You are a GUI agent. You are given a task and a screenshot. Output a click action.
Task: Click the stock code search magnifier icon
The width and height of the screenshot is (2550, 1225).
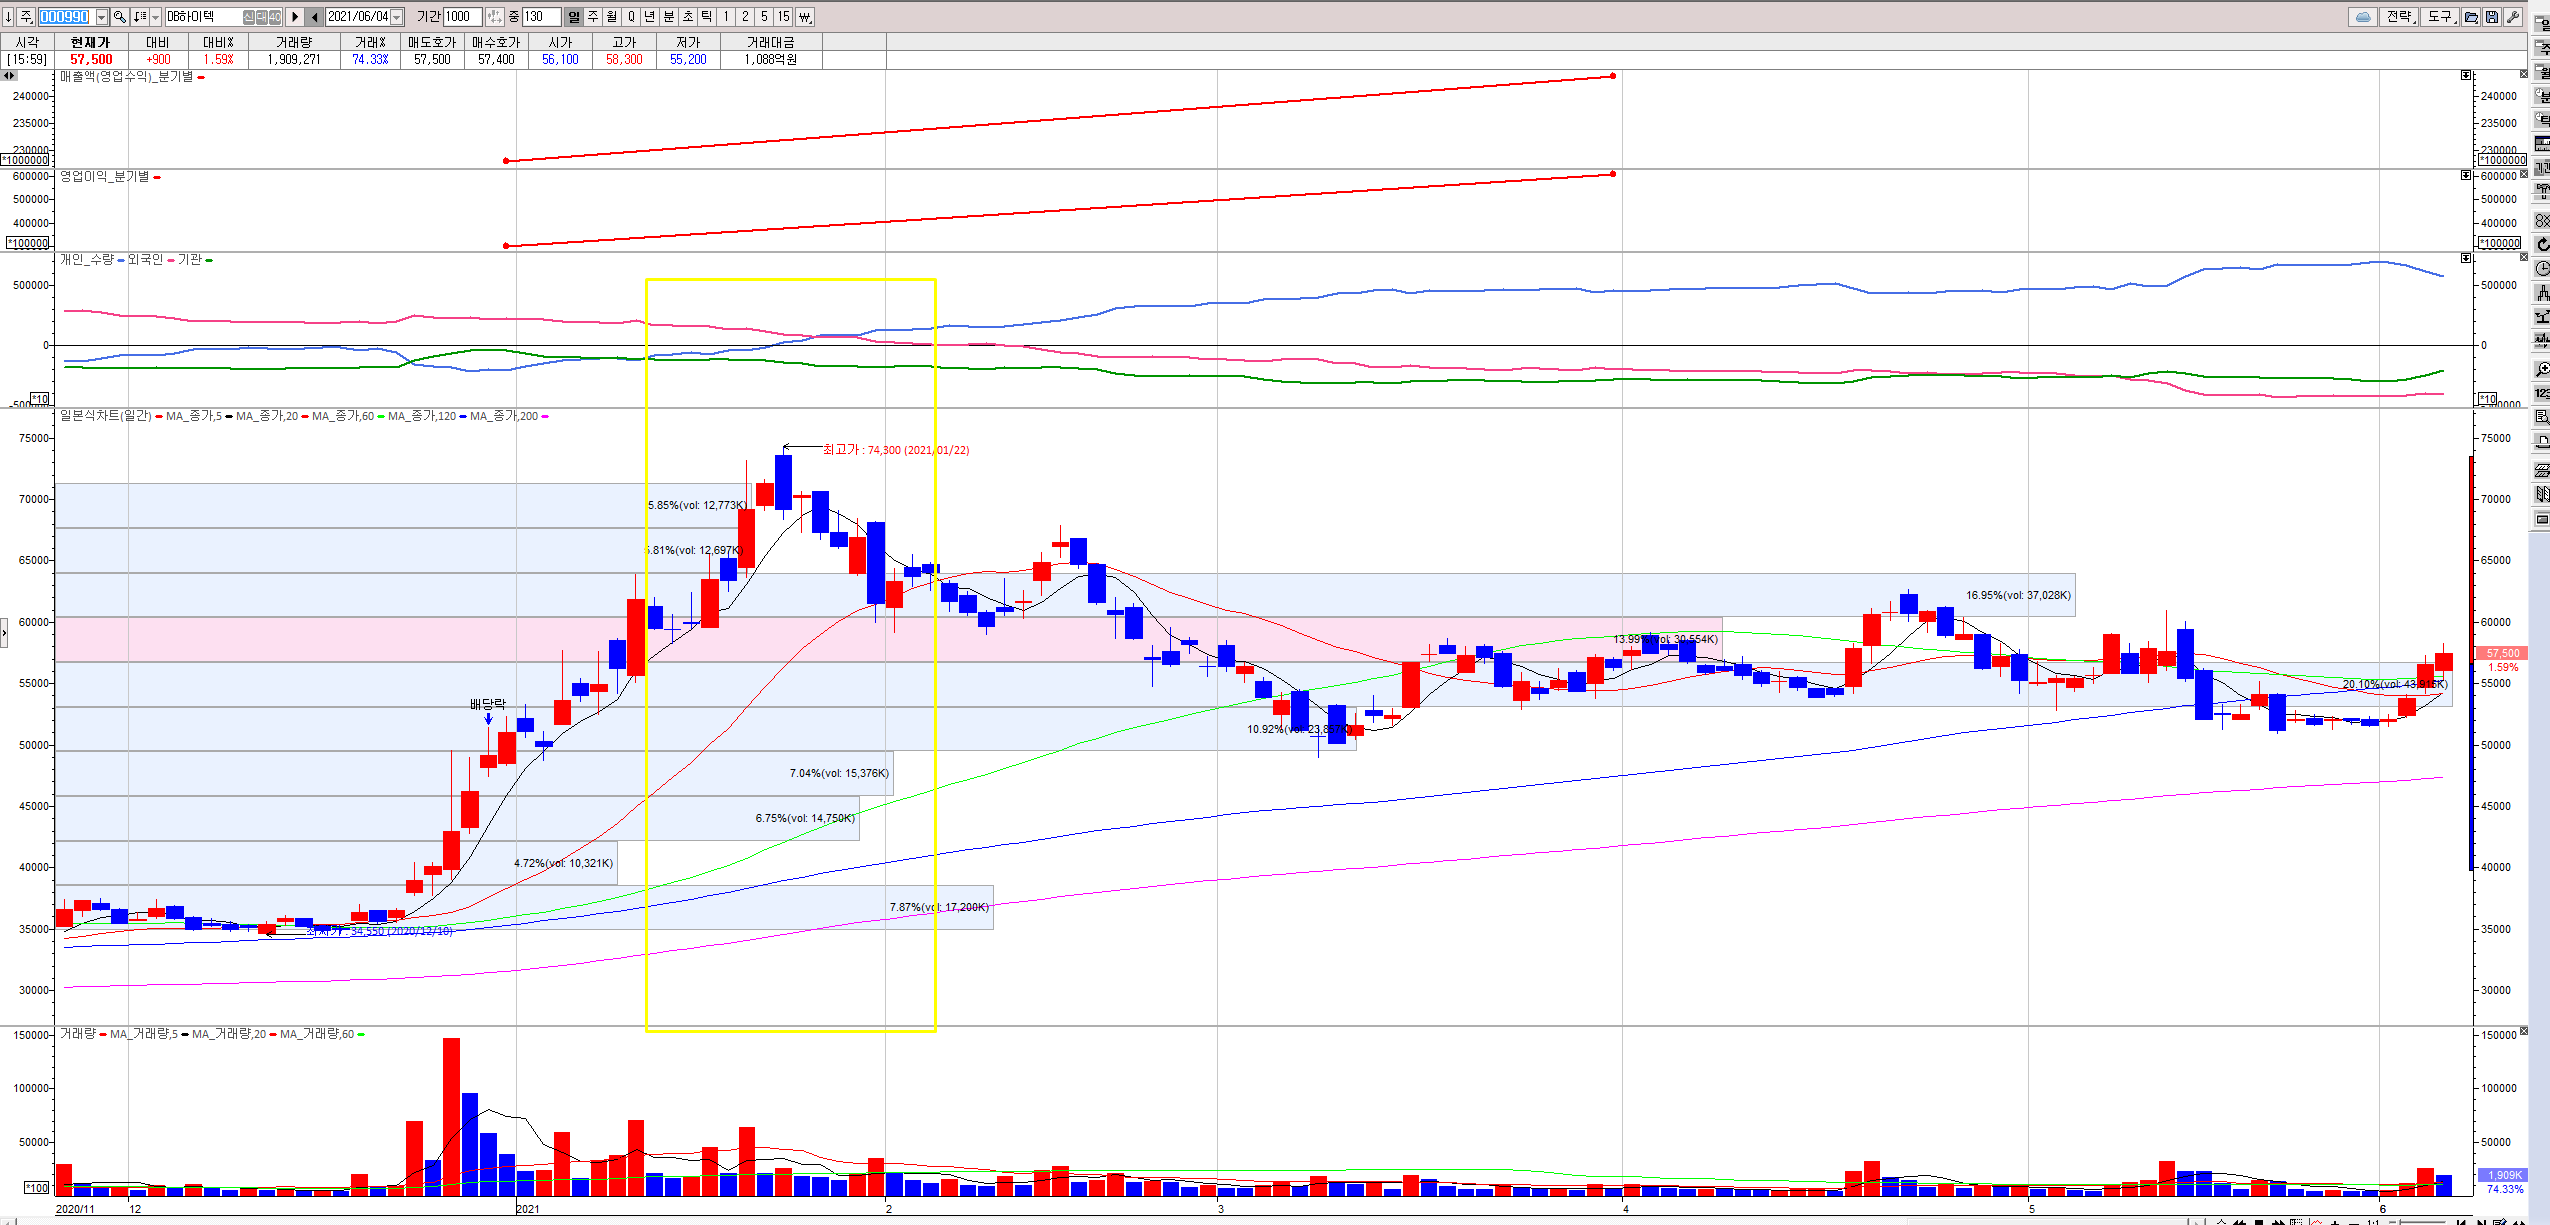120,17
